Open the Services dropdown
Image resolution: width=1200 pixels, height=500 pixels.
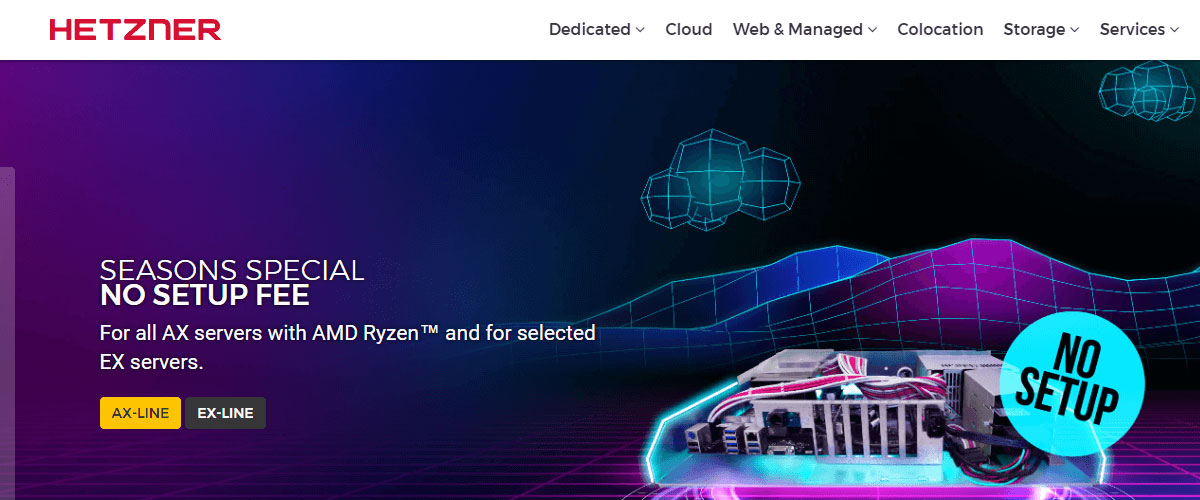[x=1139, y=30]
